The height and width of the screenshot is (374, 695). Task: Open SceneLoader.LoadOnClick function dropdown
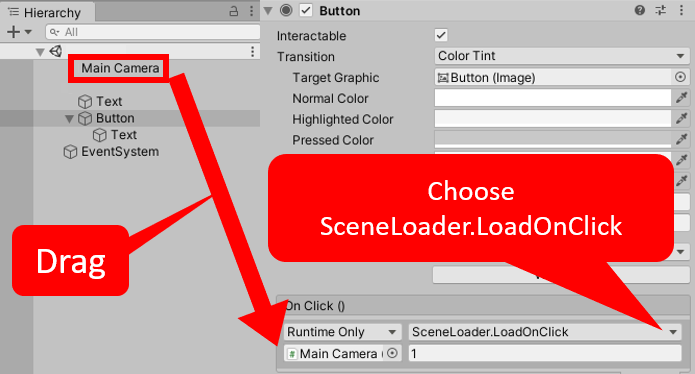545,332
